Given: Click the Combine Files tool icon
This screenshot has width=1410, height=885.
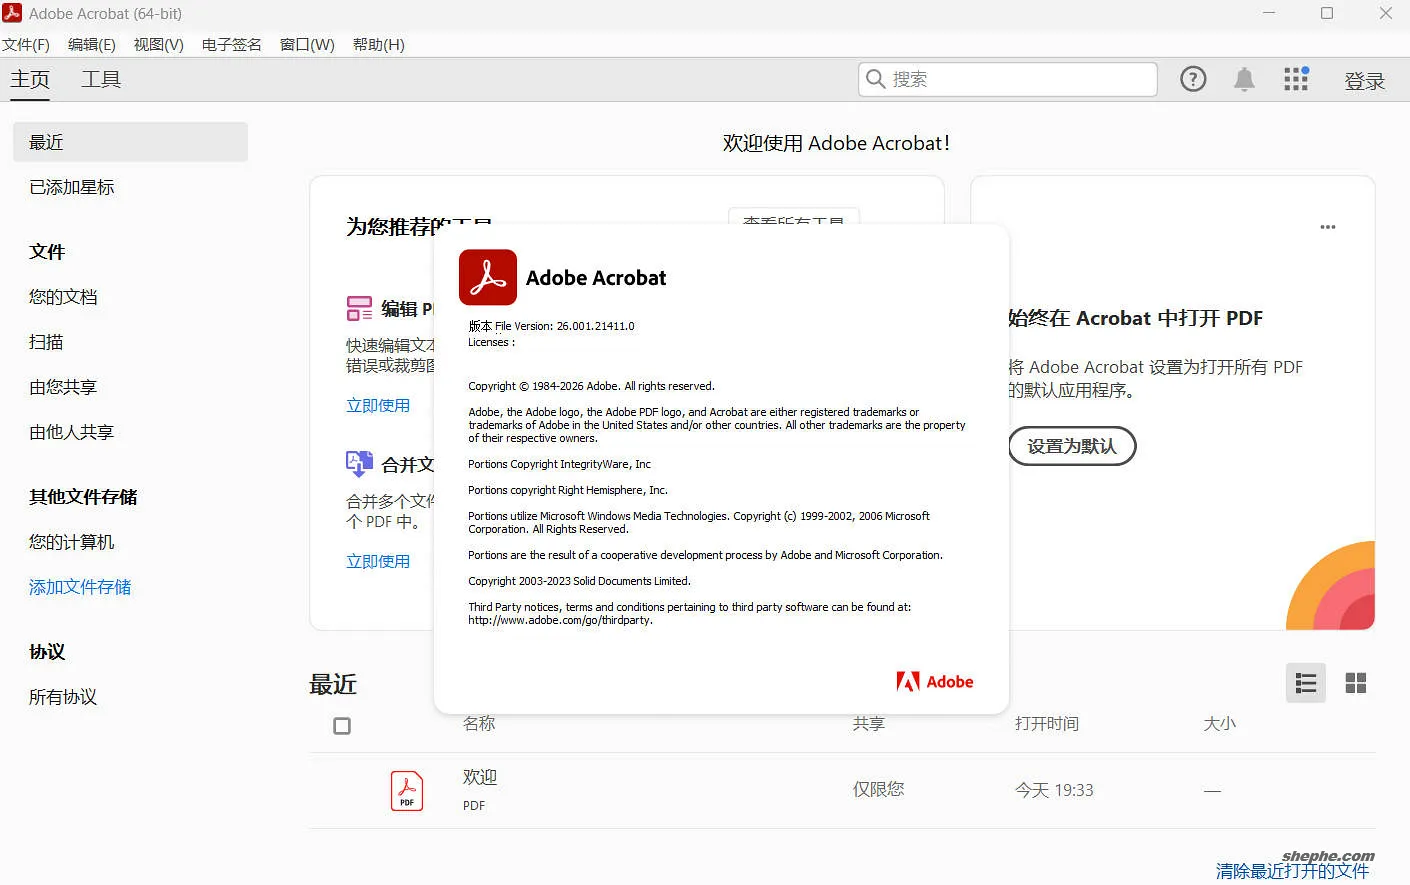Looking at the screenshot, I should 359,463.
